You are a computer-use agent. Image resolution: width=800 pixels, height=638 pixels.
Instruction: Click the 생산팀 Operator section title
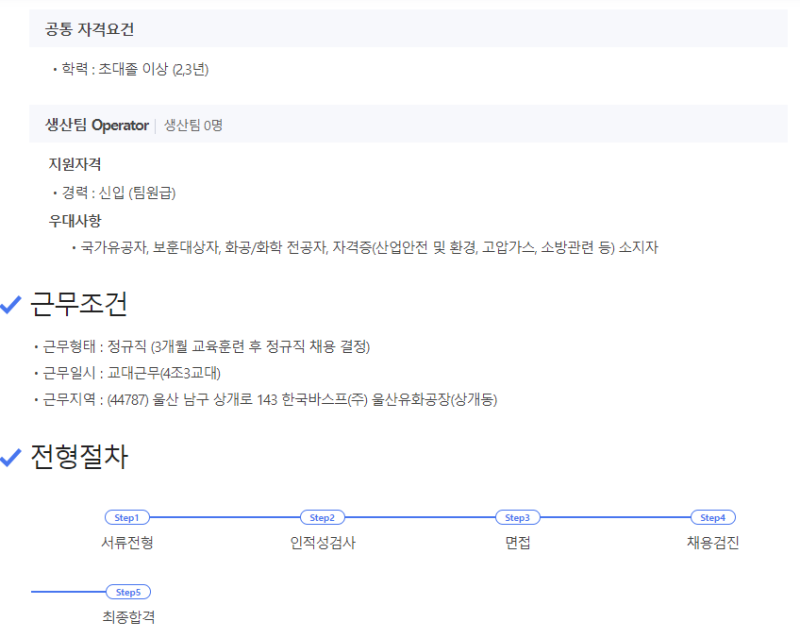(97, 125)
